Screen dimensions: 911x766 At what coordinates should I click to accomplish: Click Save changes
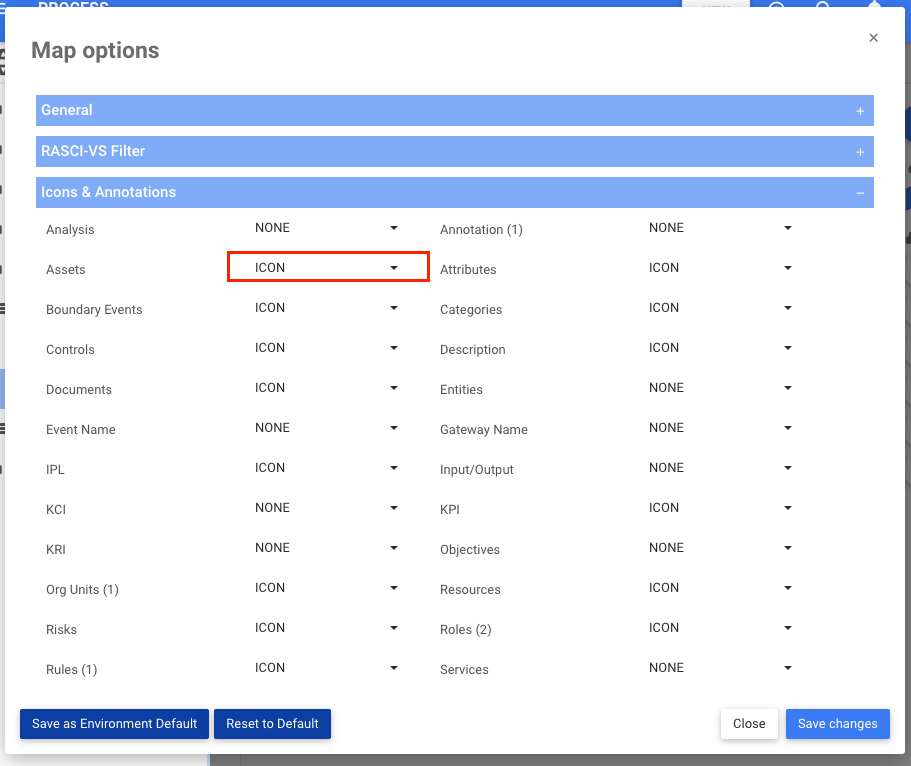click(x=837, y=723)
